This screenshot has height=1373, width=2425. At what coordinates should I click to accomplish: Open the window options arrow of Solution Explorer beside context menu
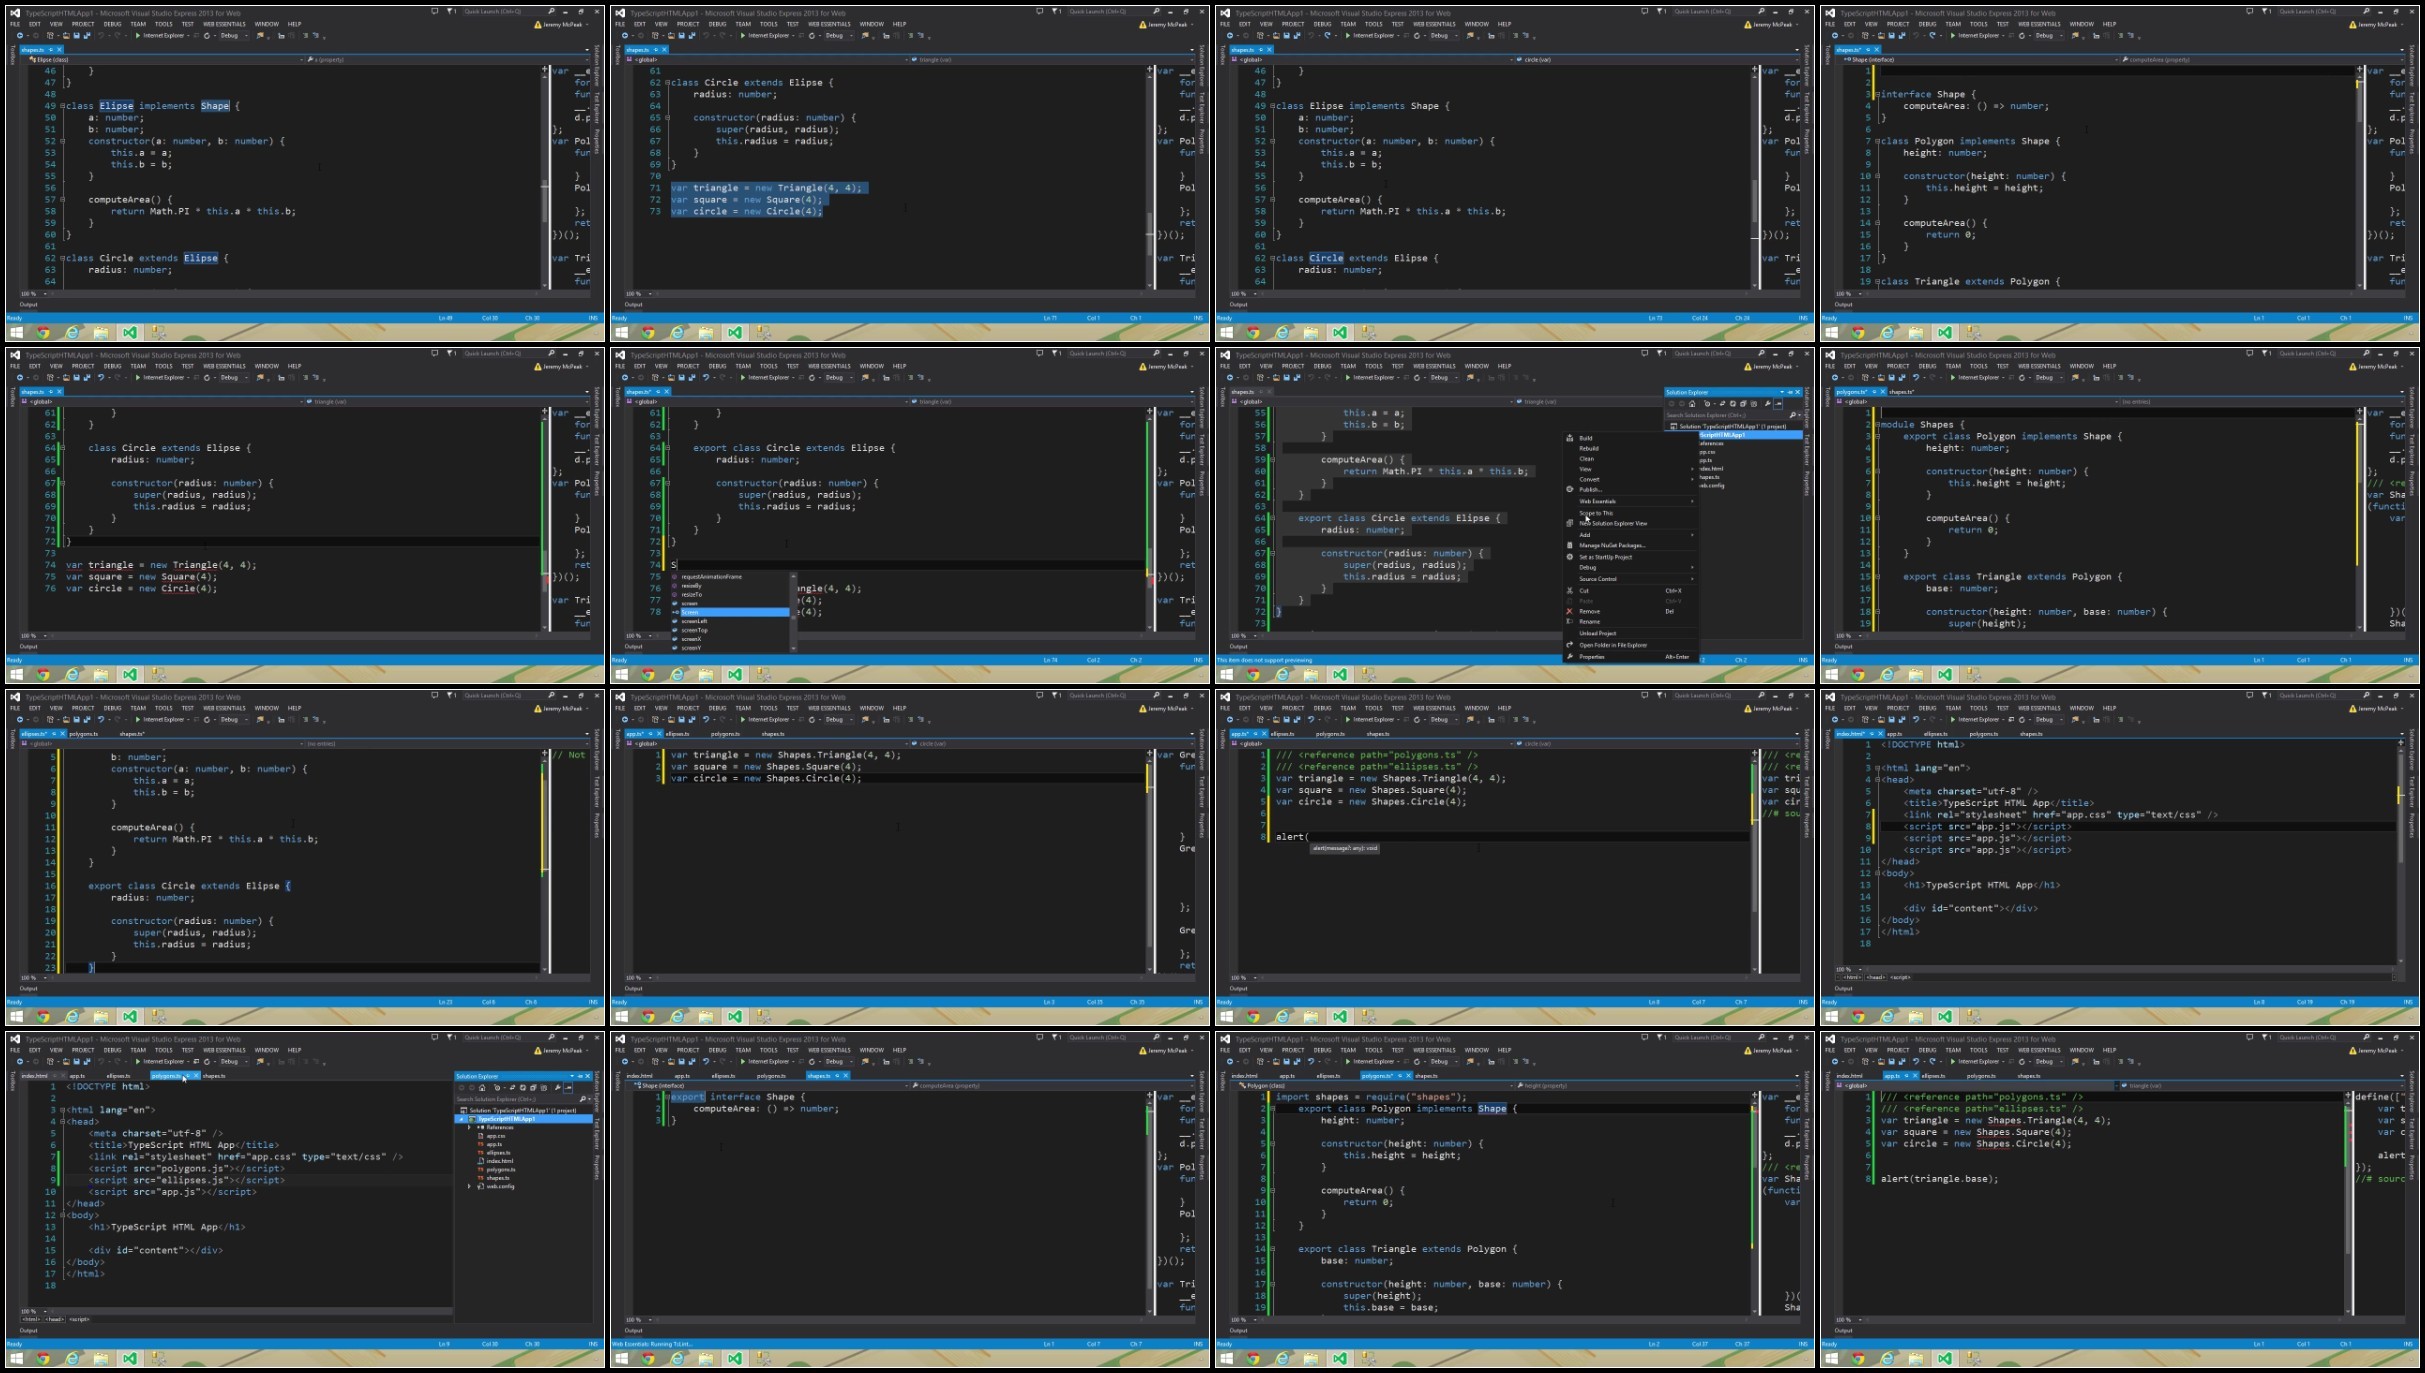click(x=1782, y=392)
